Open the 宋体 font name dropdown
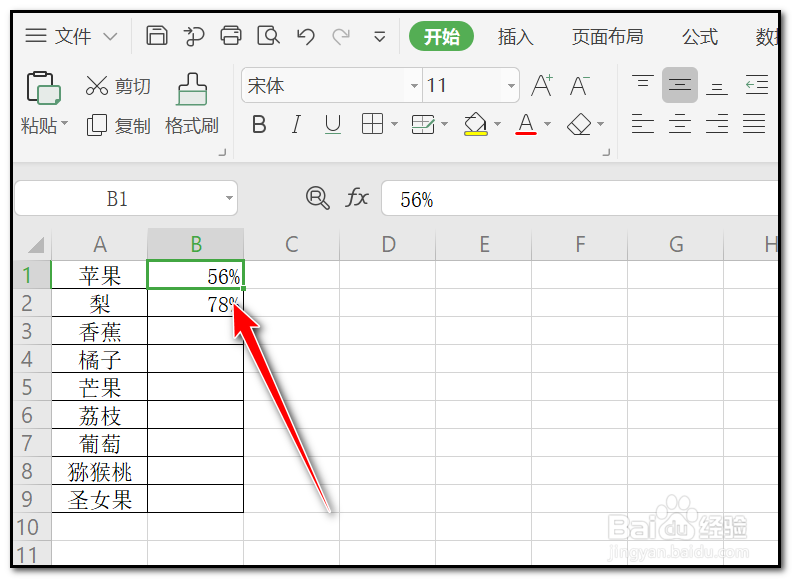792x579 pixels. 414,85
